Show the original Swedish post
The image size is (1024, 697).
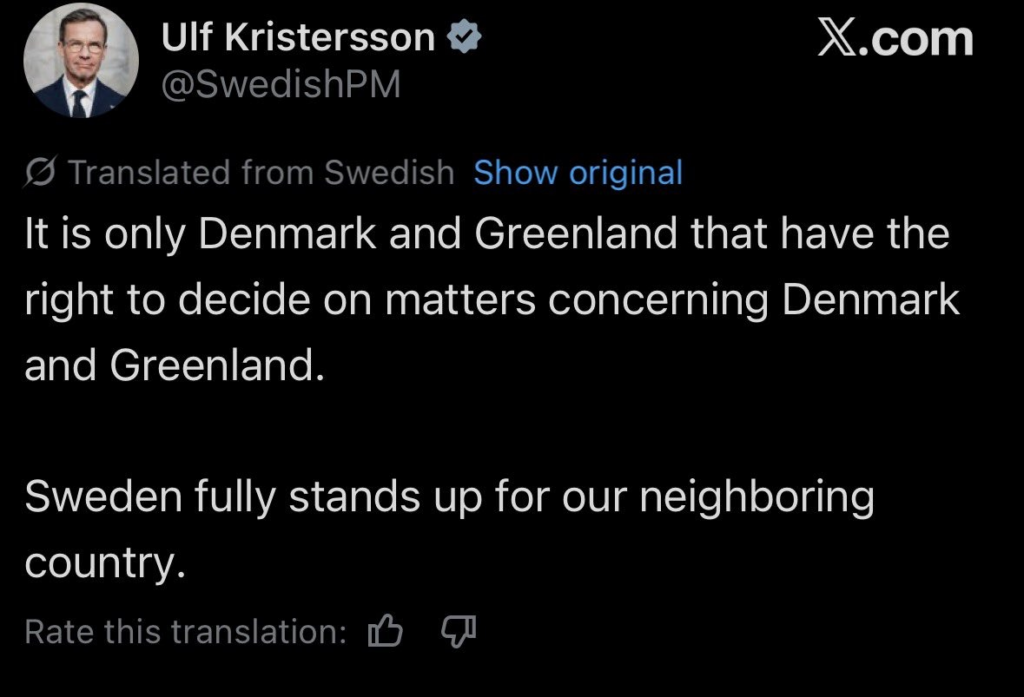578,173
